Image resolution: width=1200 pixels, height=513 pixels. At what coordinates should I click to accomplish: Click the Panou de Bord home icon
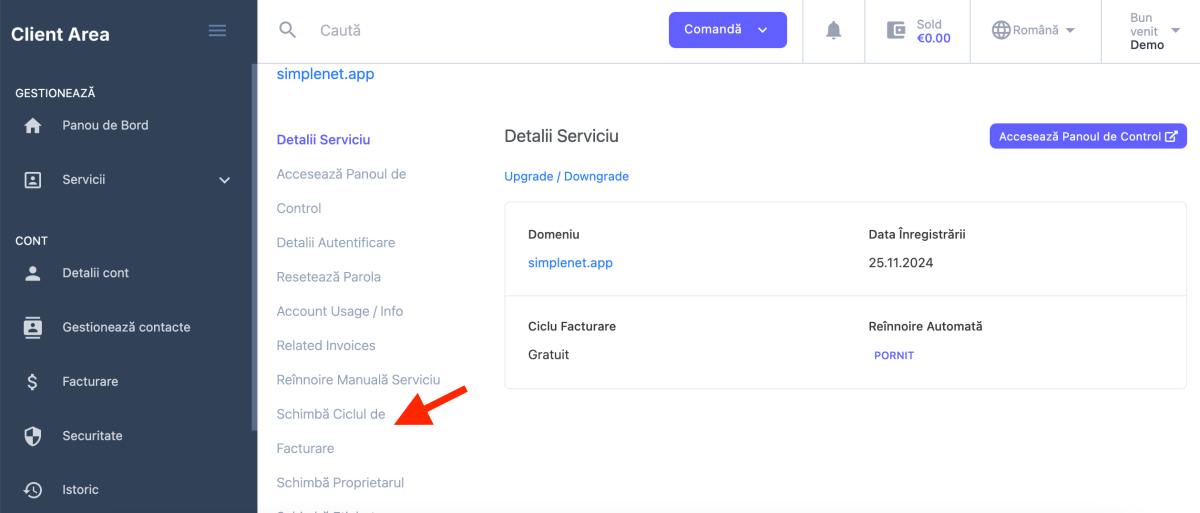(x=33, y=126)
